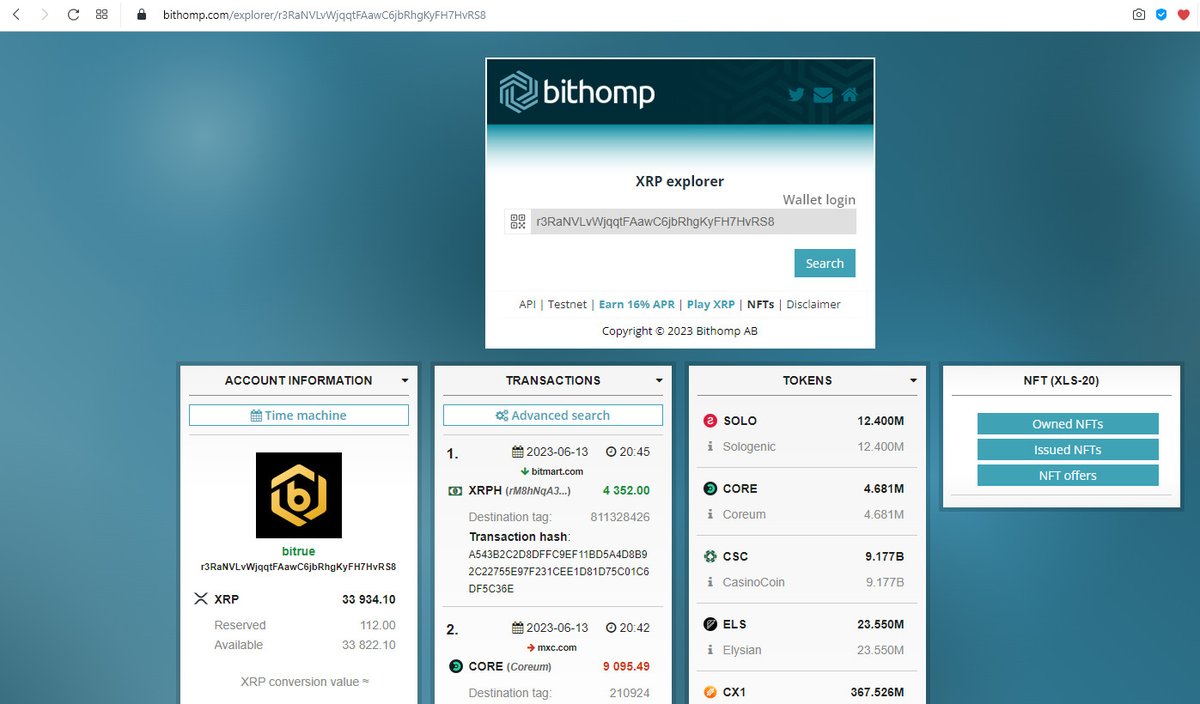Viewport: 1200px width, 704px height.
Task: Click the account address under bitrue name
Action: pos(299,567)
